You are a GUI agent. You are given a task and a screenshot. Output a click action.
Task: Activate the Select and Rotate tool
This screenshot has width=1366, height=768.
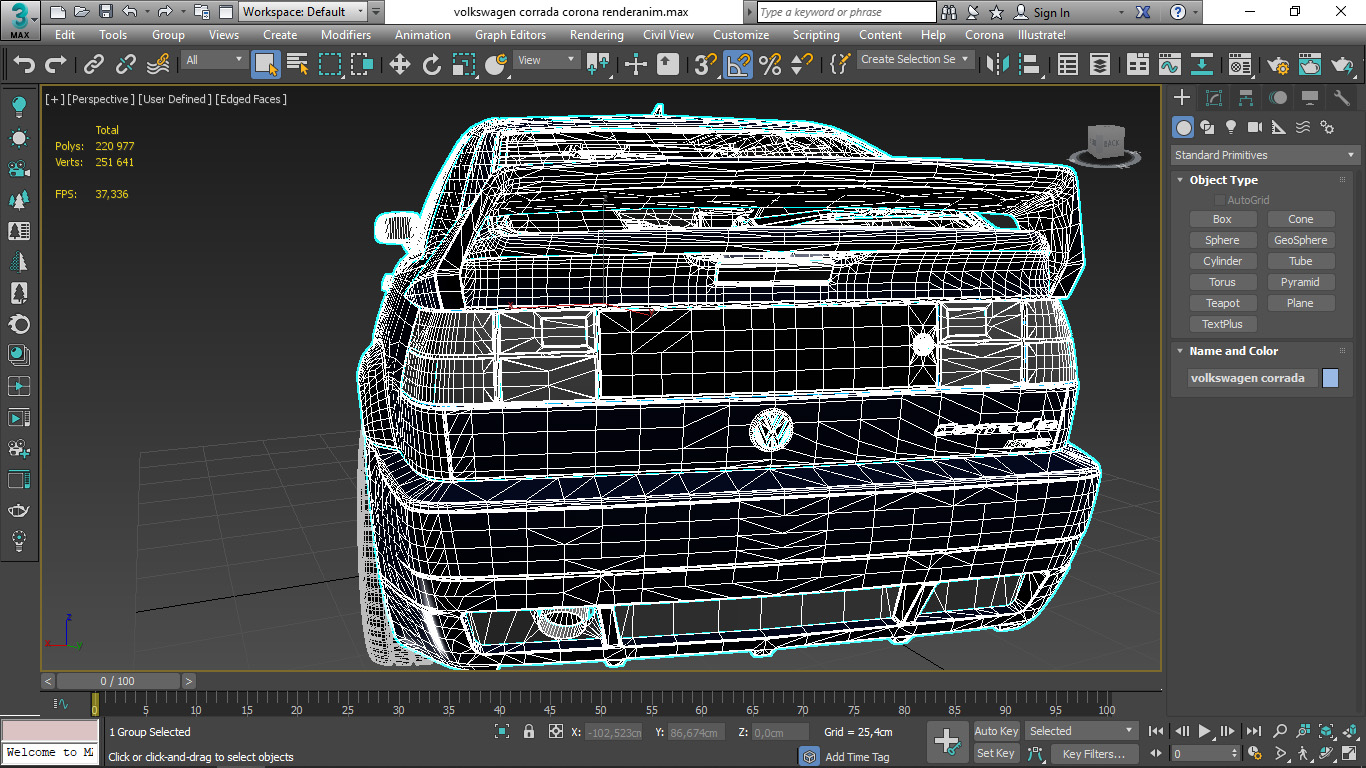tap(432, 65)
